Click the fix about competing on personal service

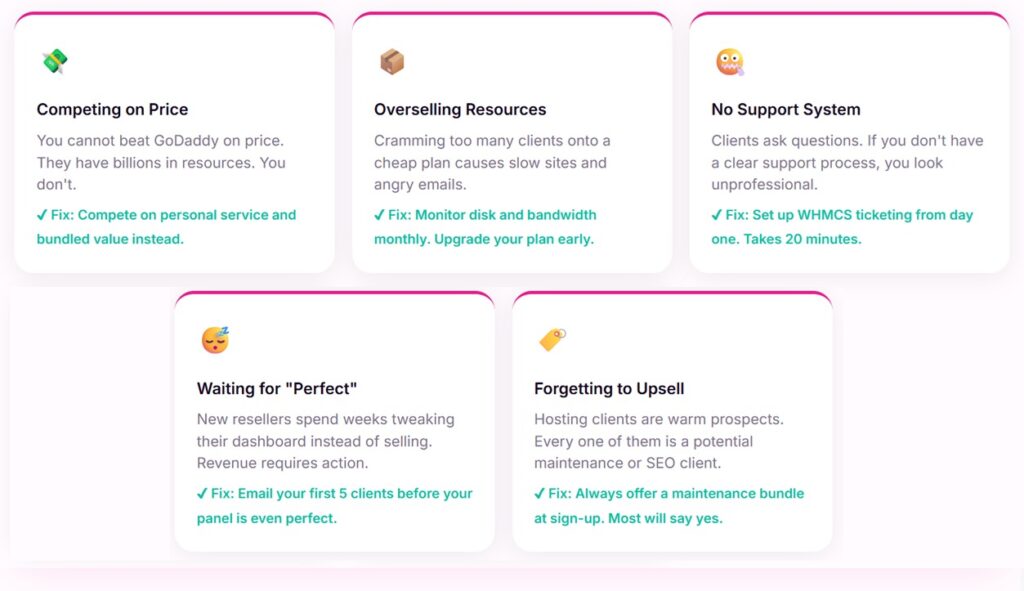click(x=166, y=227)
